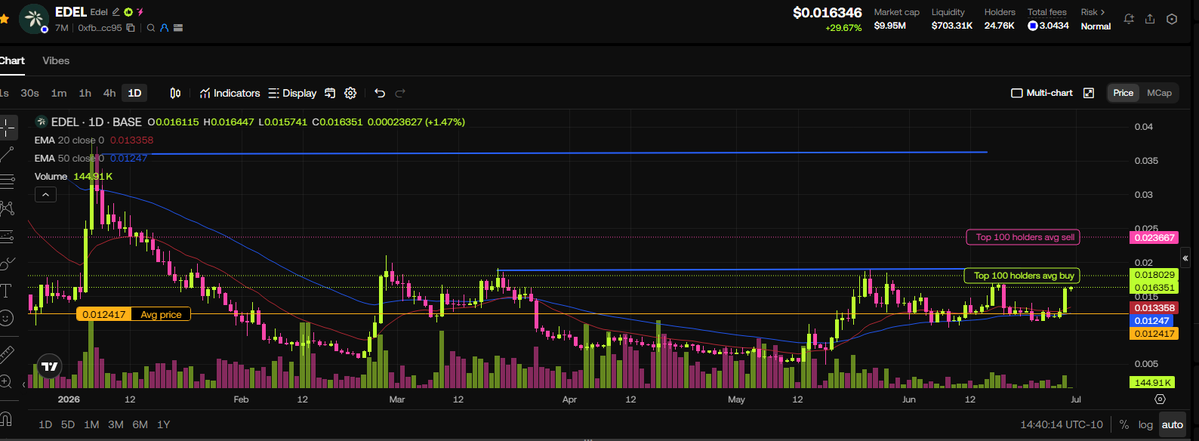The image size is (1199, 441).
Task: Select the 1D timeframe in top toolbar
Action: pos(135,93)
